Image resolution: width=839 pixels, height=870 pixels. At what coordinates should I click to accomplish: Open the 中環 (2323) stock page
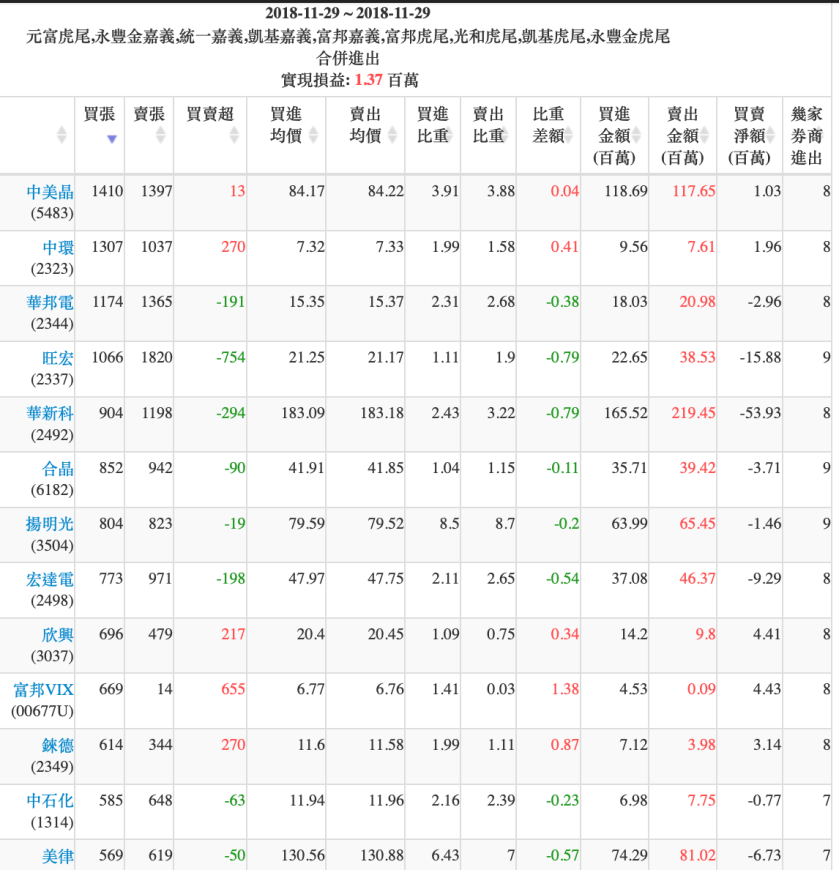pos(58,247)
